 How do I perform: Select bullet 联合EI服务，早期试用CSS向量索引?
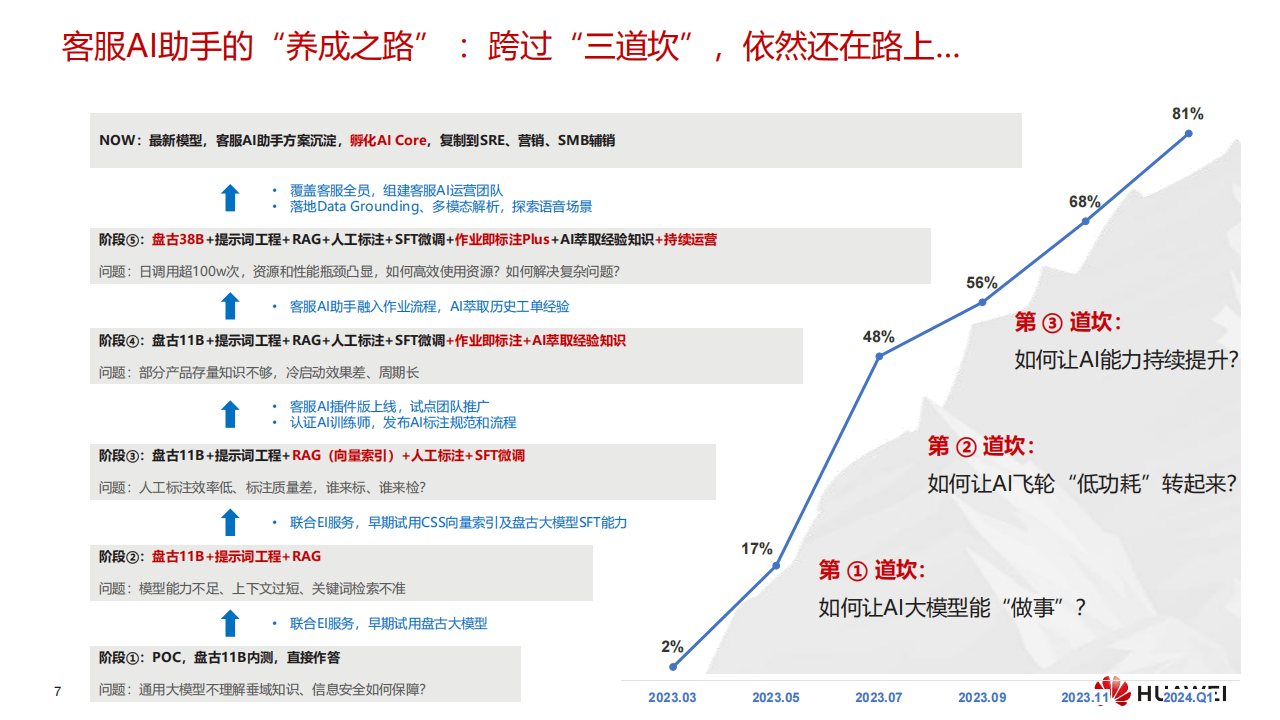[x=458, y=522]
